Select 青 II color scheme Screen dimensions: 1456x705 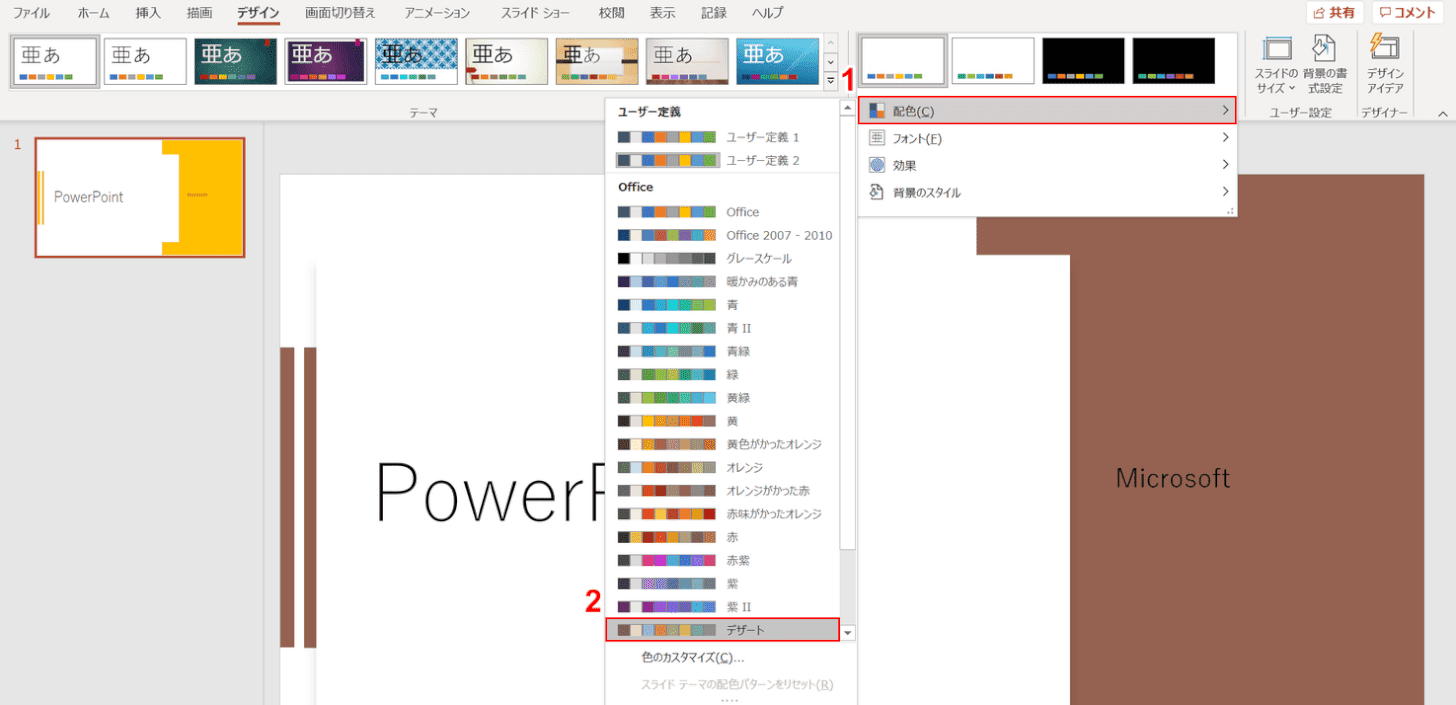coord(723,328)
